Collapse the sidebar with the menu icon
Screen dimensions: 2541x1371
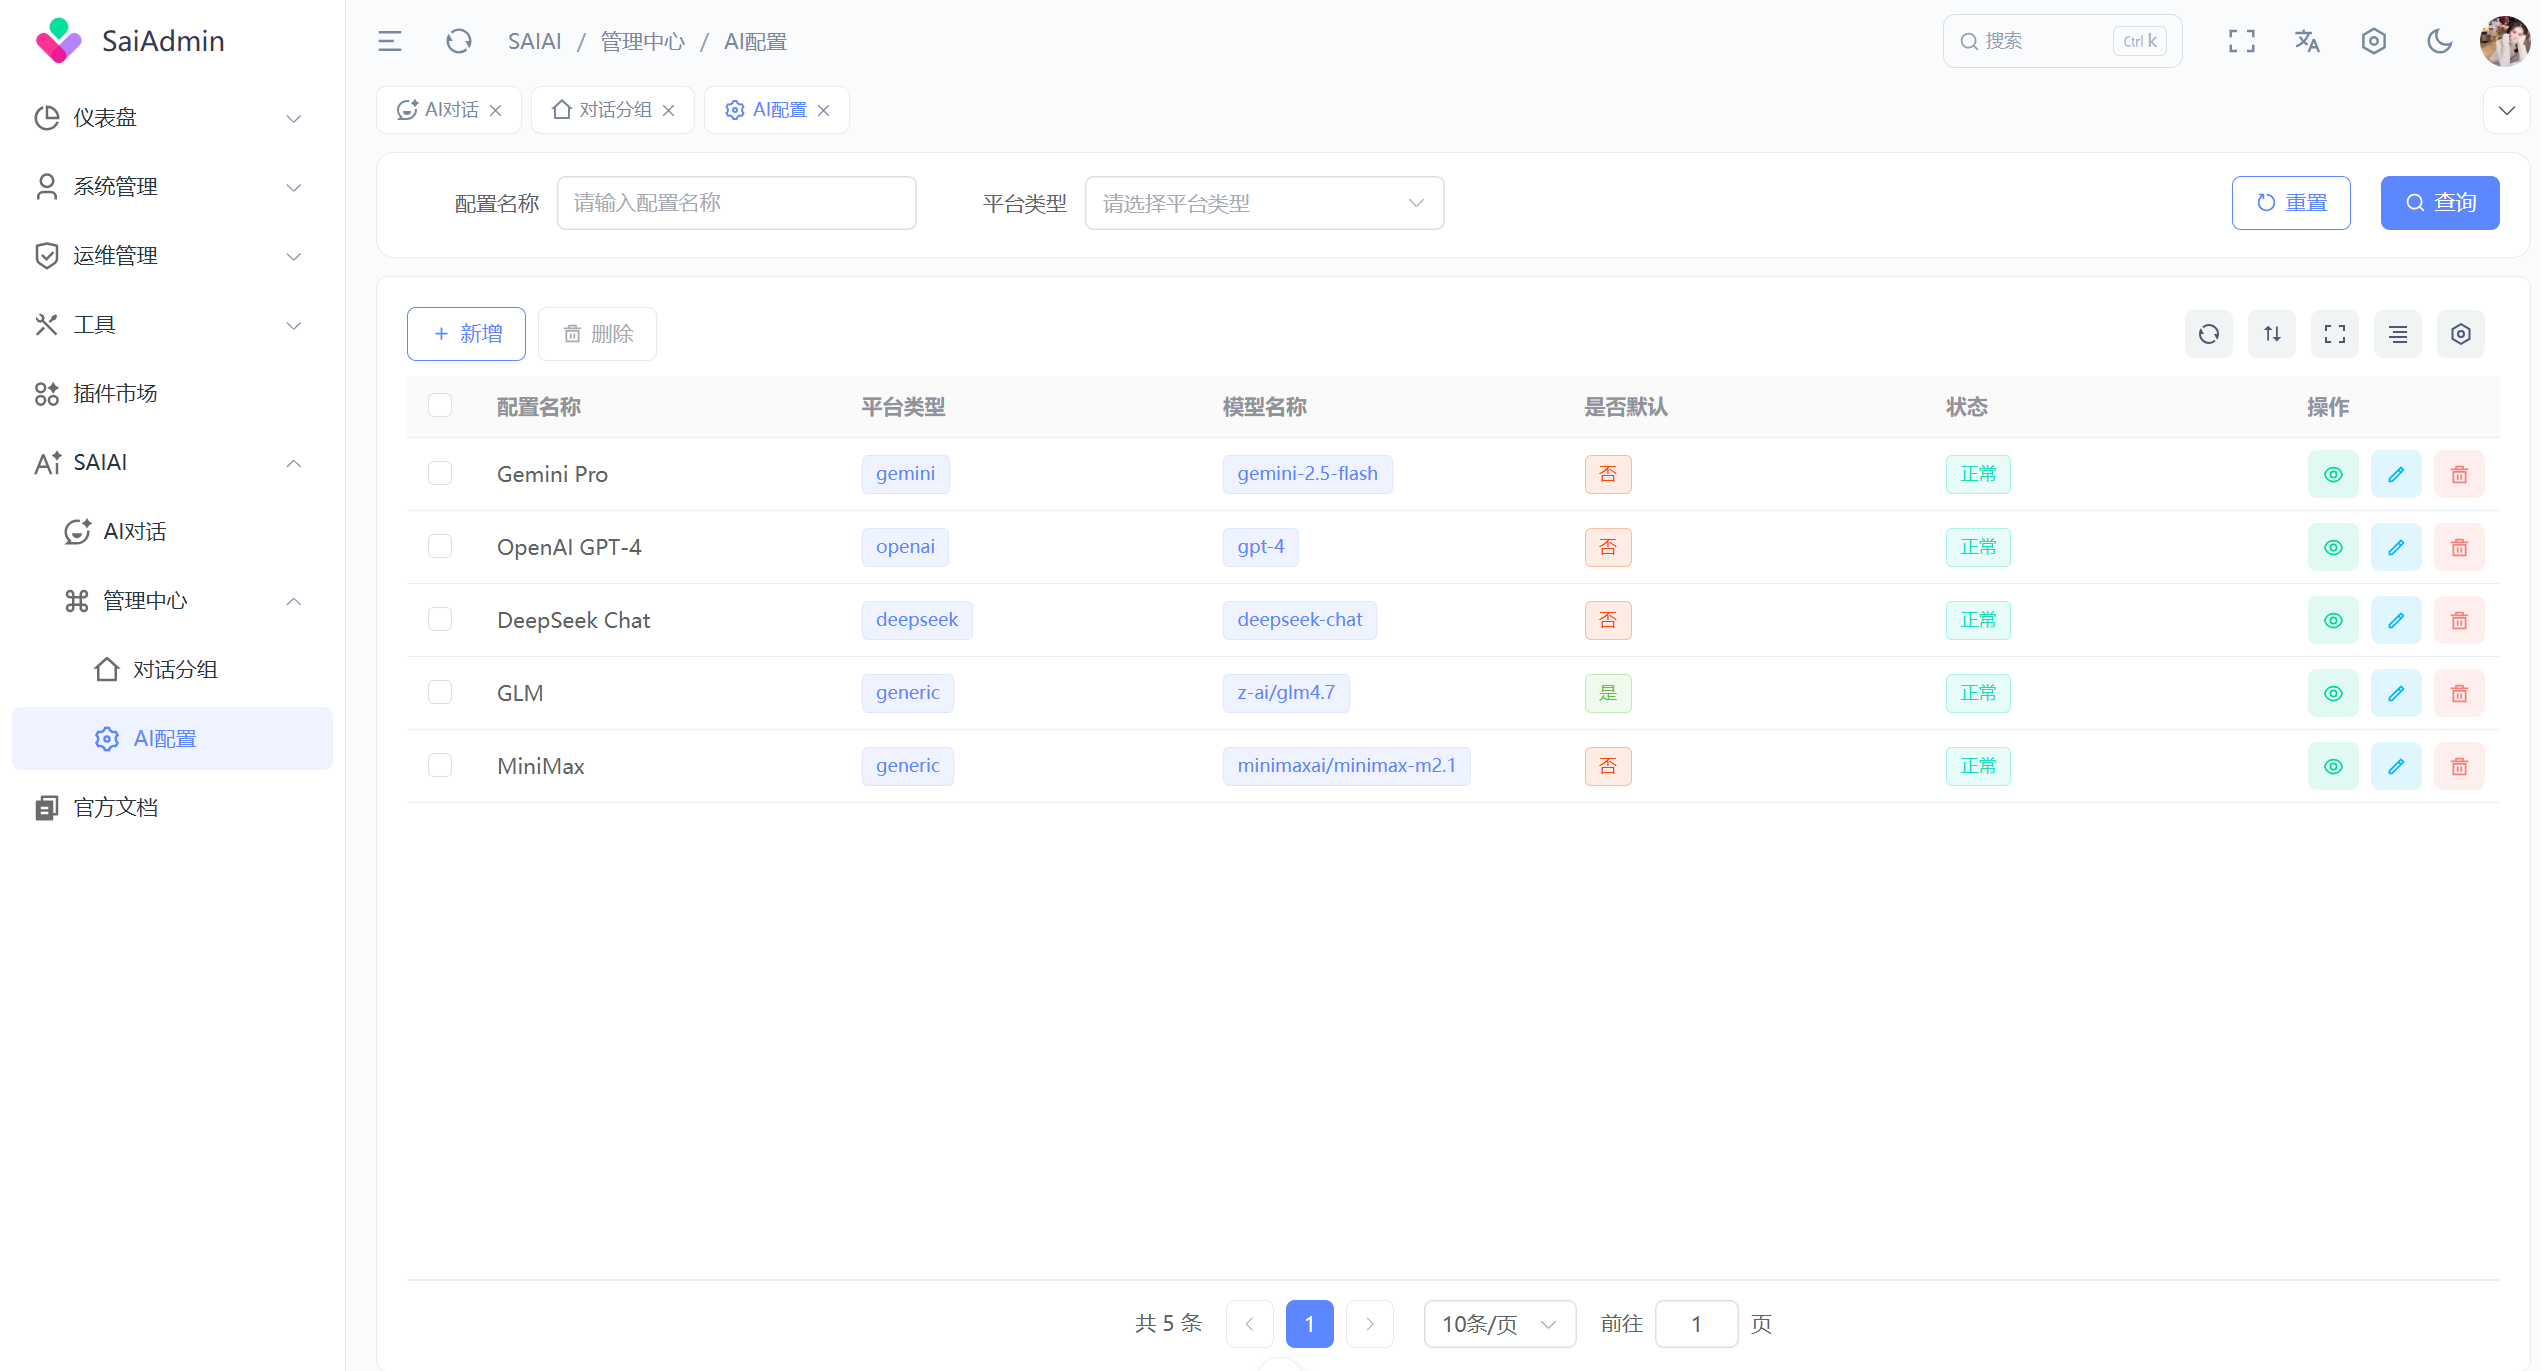coord(389,41)
